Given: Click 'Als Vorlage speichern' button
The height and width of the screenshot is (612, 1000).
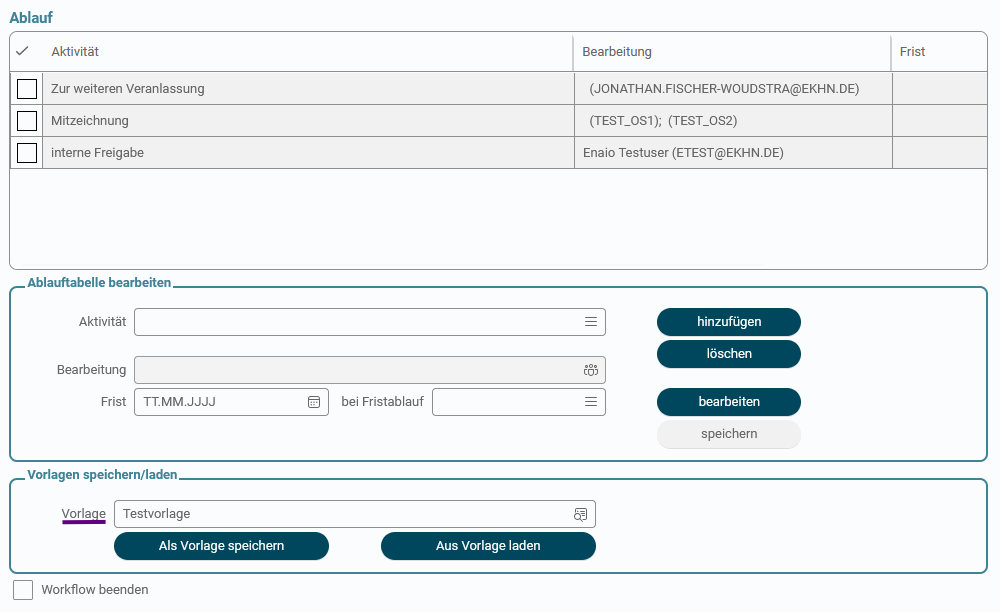Looking at the screenshot, I should click(221, 546).
